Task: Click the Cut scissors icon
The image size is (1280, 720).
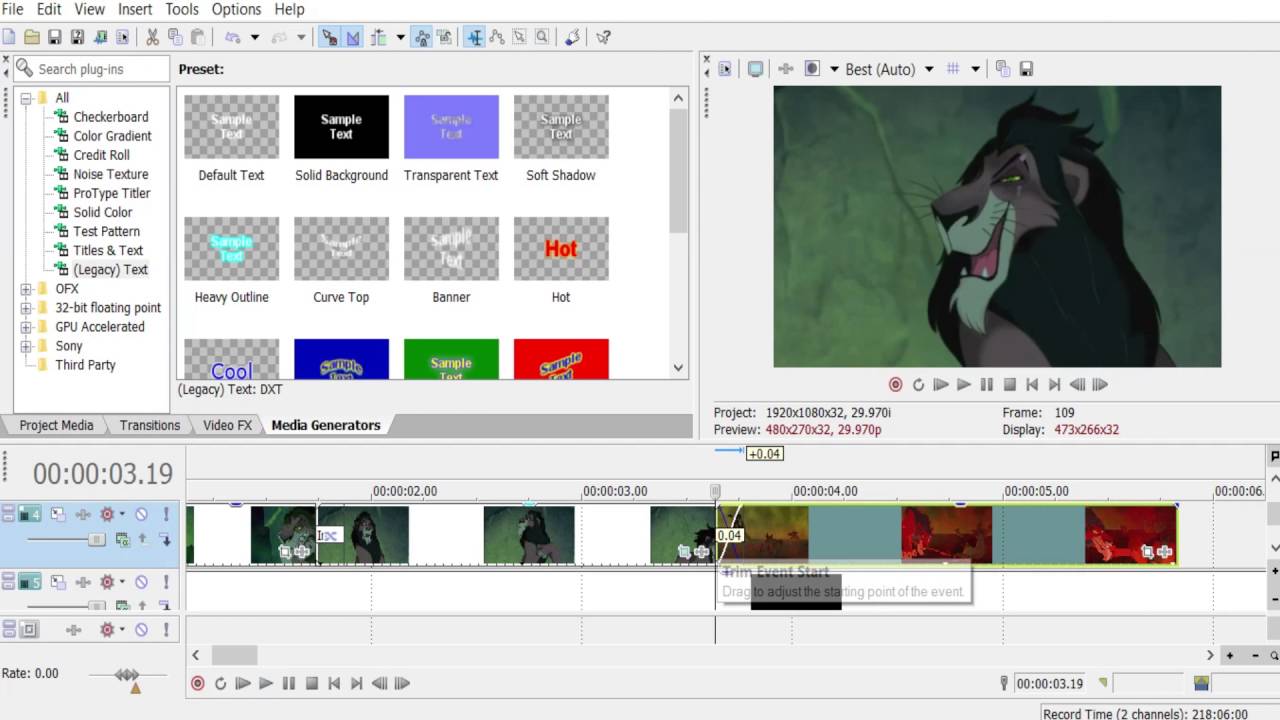Action: (152, 37)
